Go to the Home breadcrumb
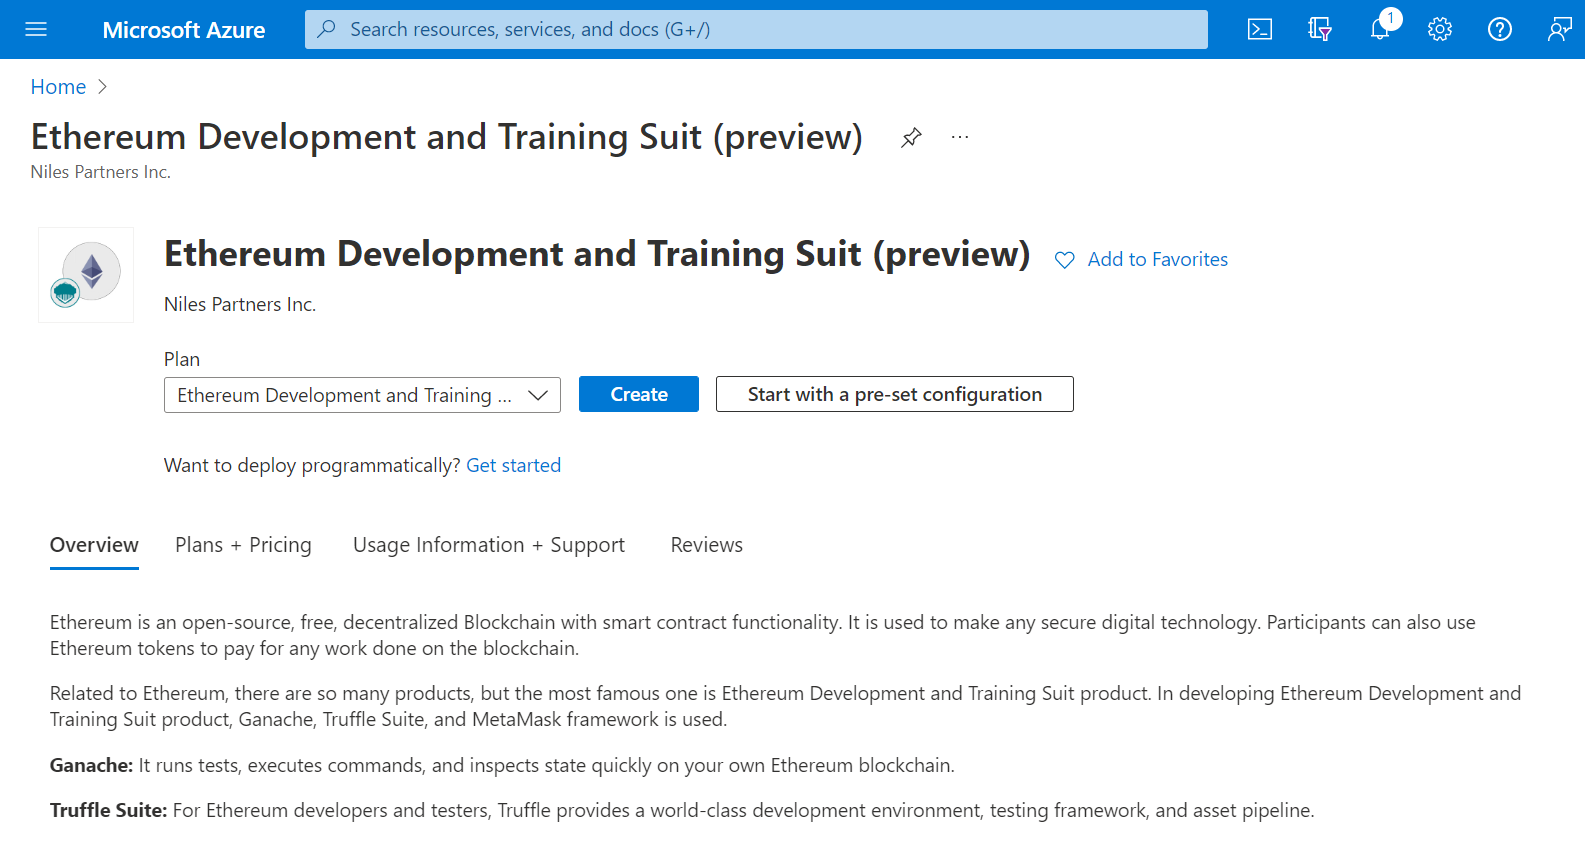The height and width of the screenshot is (844, 1585). [58, 87]
